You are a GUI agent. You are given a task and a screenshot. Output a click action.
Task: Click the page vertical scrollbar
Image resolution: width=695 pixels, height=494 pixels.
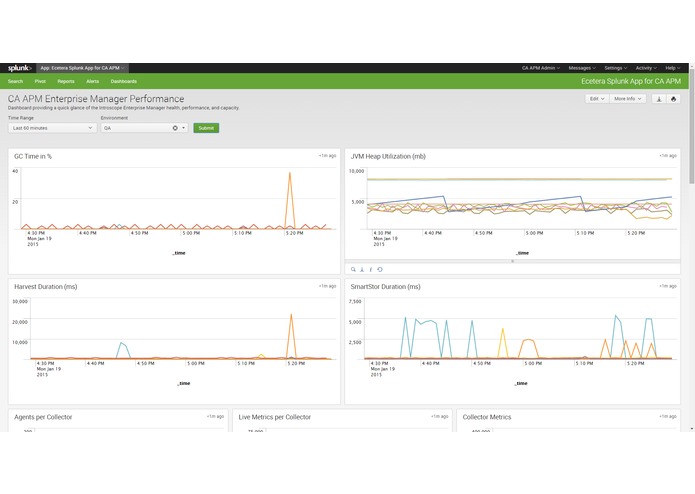click(x=692, y=126)
